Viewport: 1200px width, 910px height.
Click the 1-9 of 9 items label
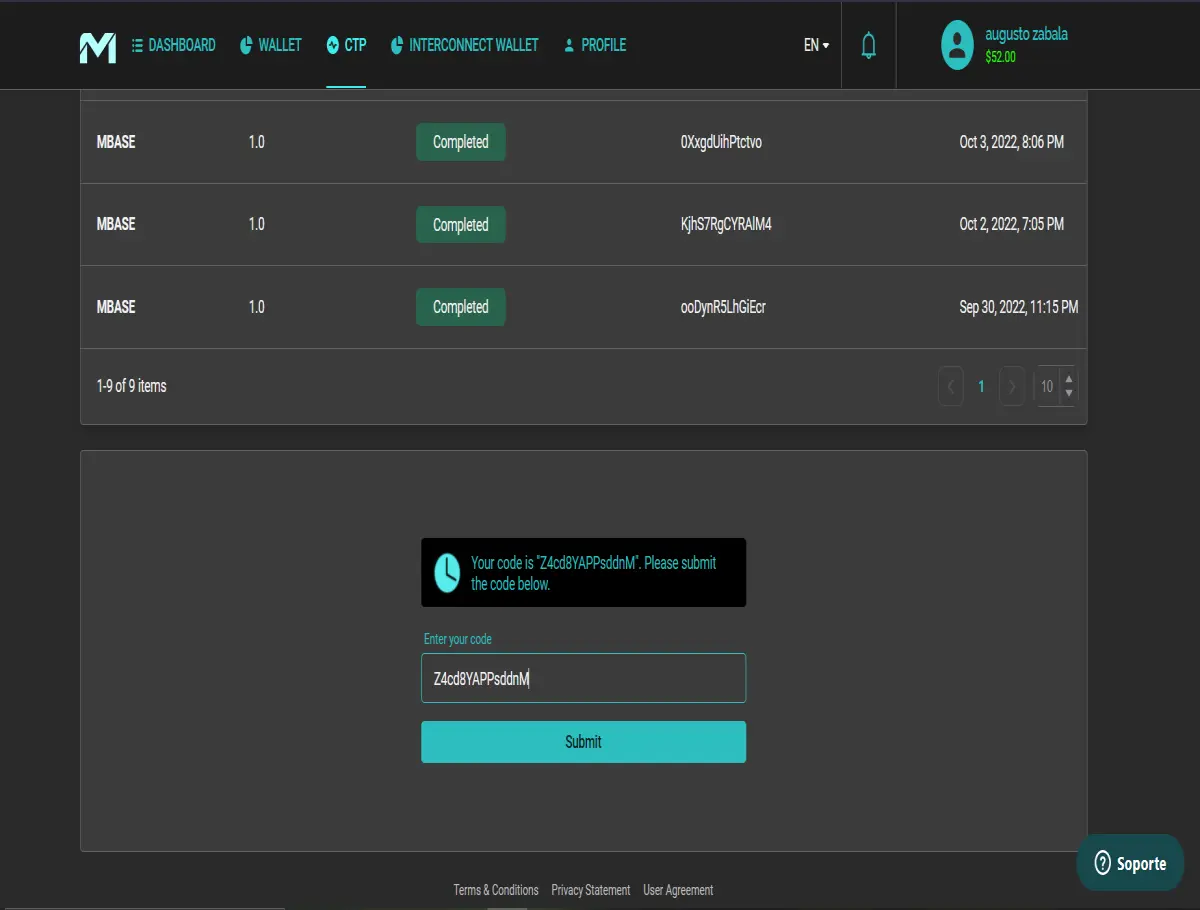[132, 386]
